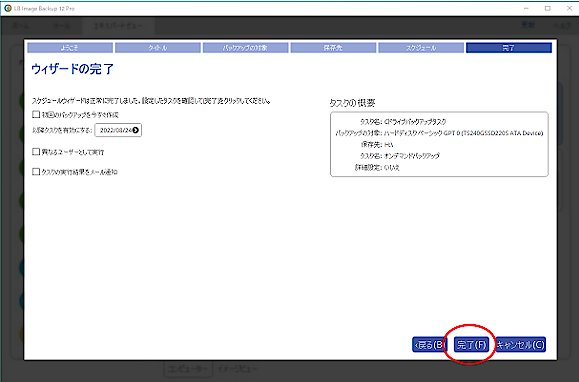The height and width of the screenshot is (382, 579).
Task: Click the LB Image Backup app icon in title bar
Action: [x=8, y=8]
